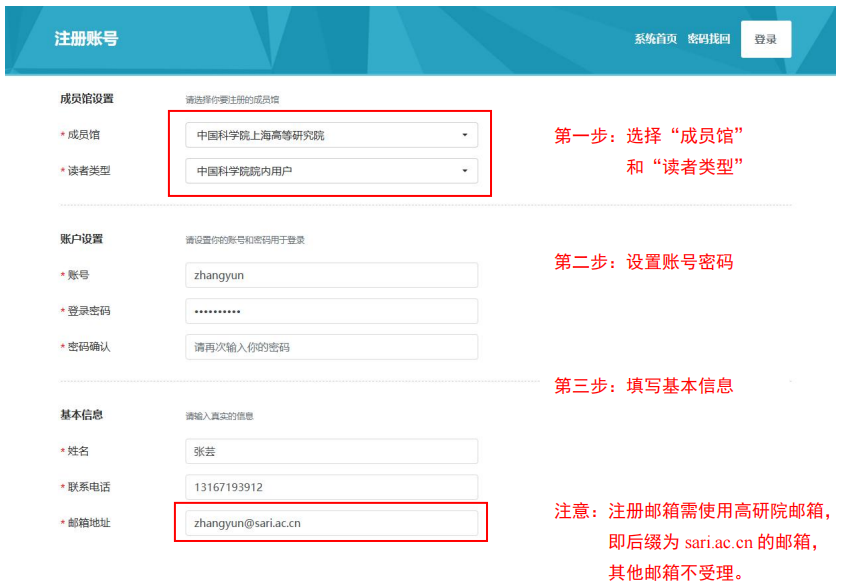Open the 系统首页 link

click(x=655, y=39)
